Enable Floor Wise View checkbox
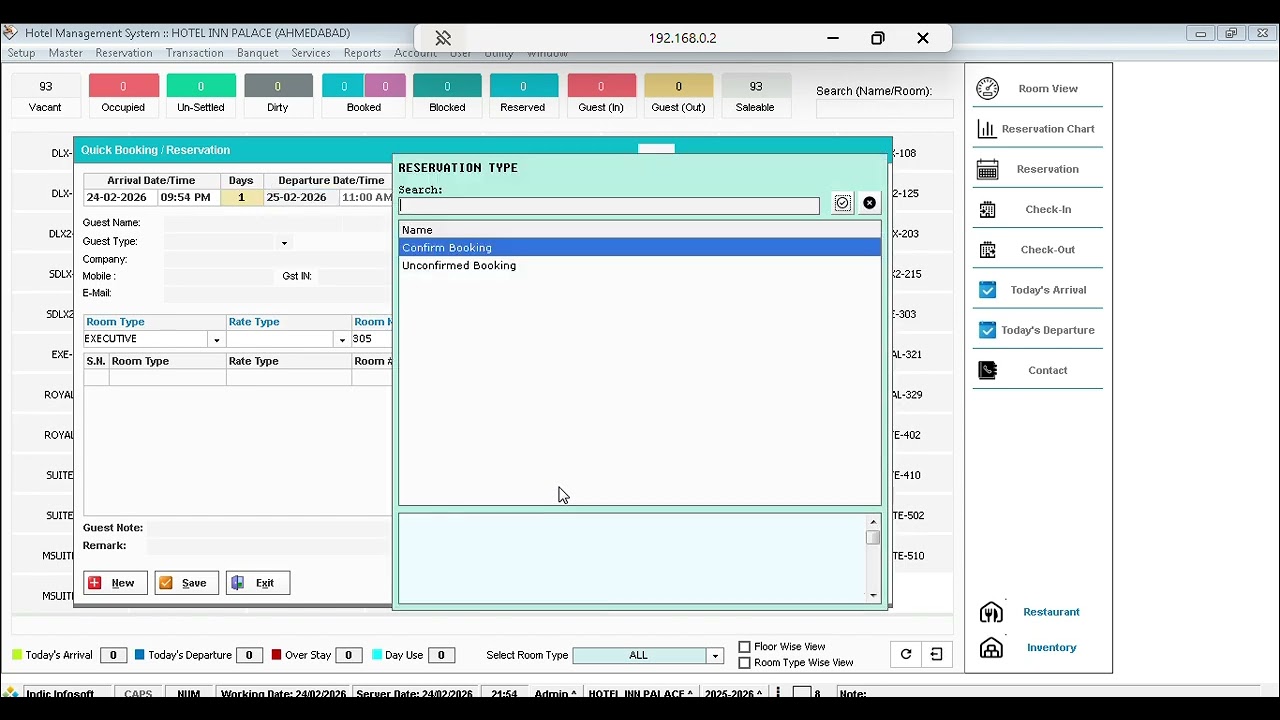 tap(744, 647)
